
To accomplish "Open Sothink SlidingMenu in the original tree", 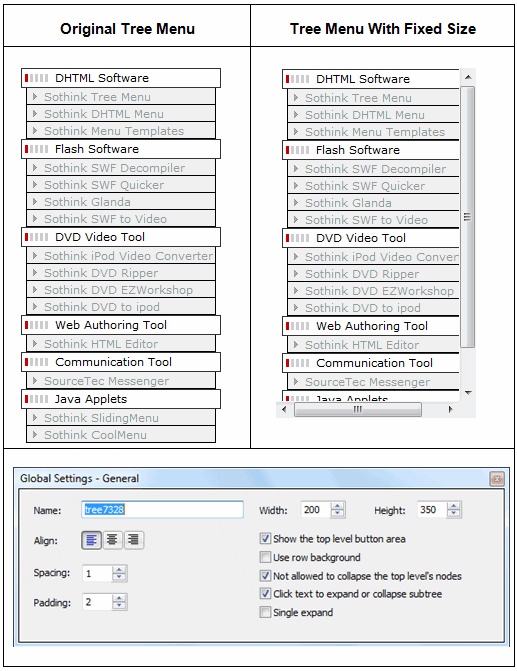I will tap(121, 418).
